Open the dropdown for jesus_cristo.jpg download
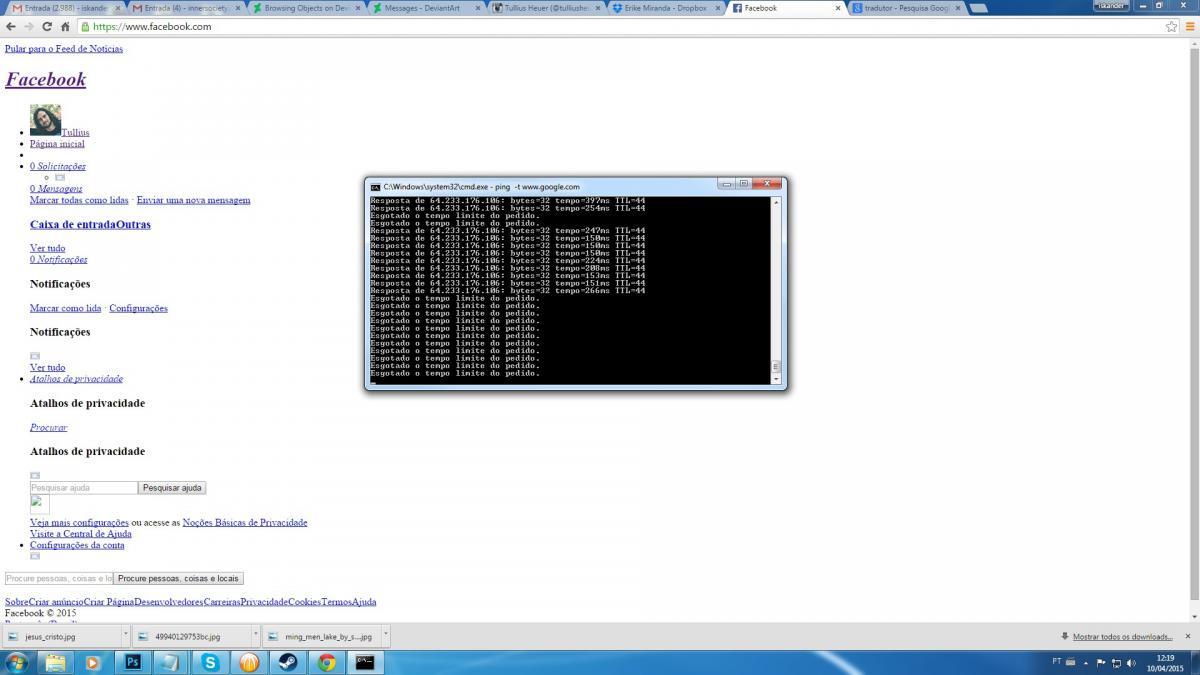Viewport: 1200px width, 675px height. [125, 636]
